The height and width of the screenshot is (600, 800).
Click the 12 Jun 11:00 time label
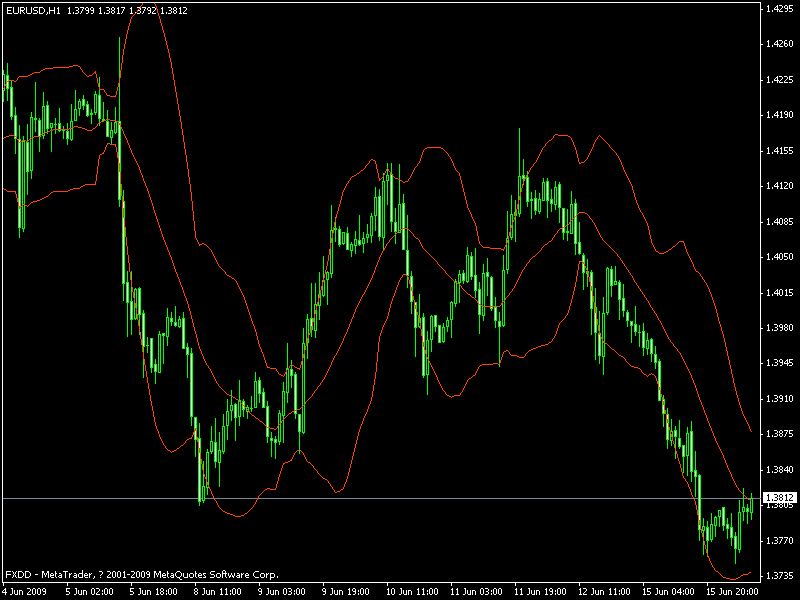(x=604, y=592)
